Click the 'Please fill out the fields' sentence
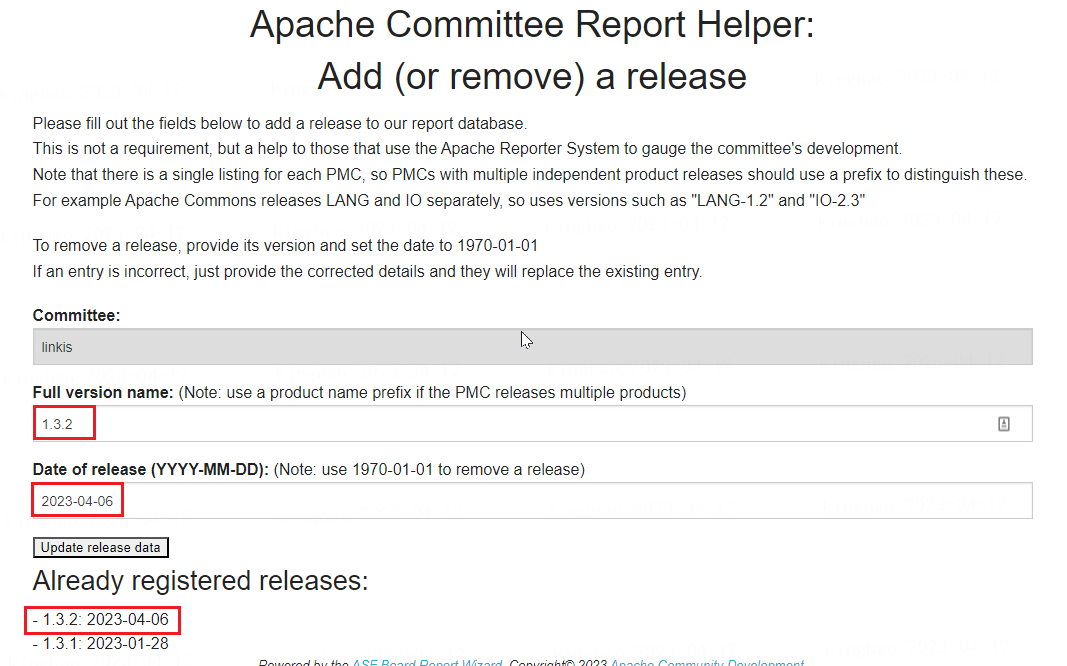Viewport: 1067px width, 666px height. (280, 123)
